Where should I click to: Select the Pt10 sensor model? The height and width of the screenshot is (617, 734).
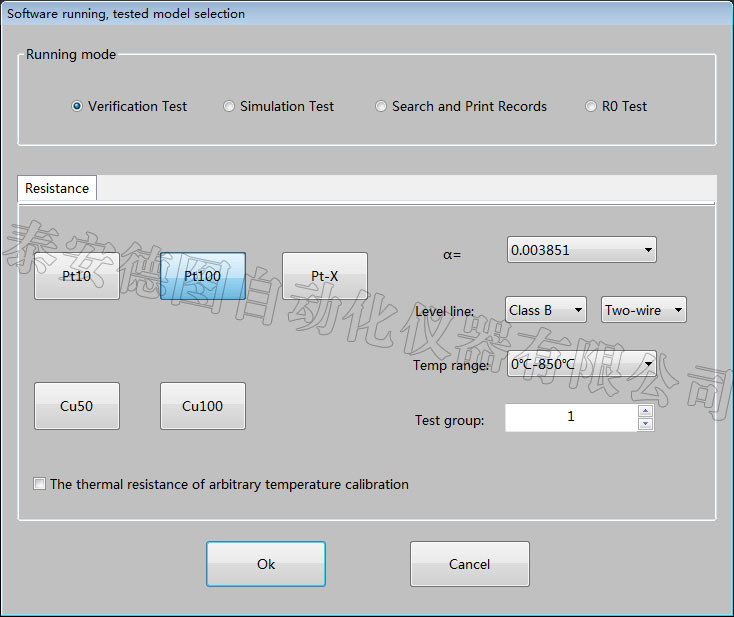pos(77,276)
